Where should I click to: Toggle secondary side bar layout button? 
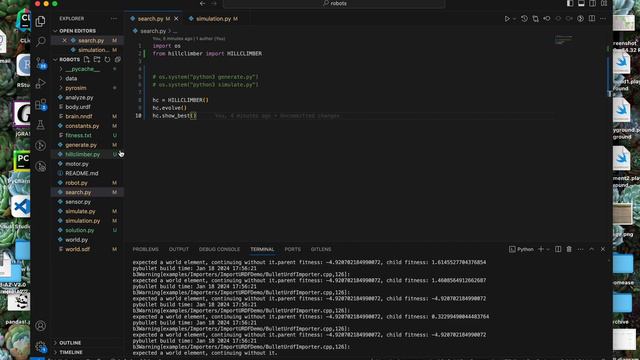593,3
